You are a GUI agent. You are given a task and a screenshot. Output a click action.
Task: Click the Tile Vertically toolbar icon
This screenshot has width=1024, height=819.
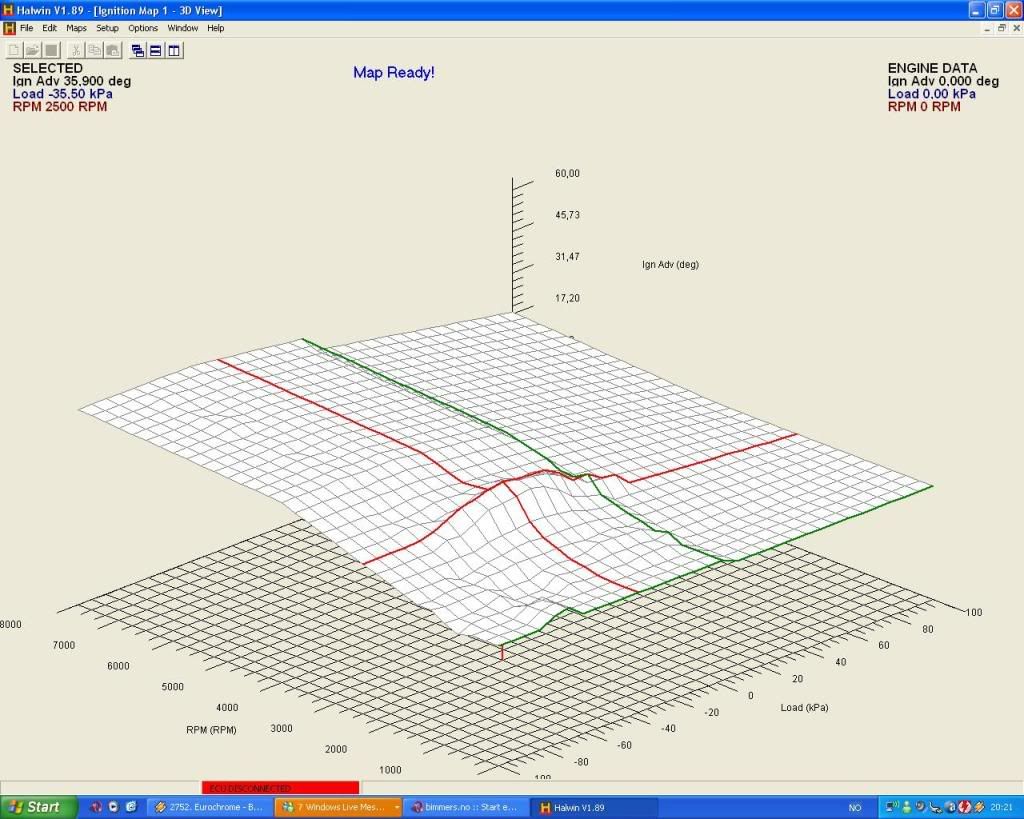click(174, 50)
